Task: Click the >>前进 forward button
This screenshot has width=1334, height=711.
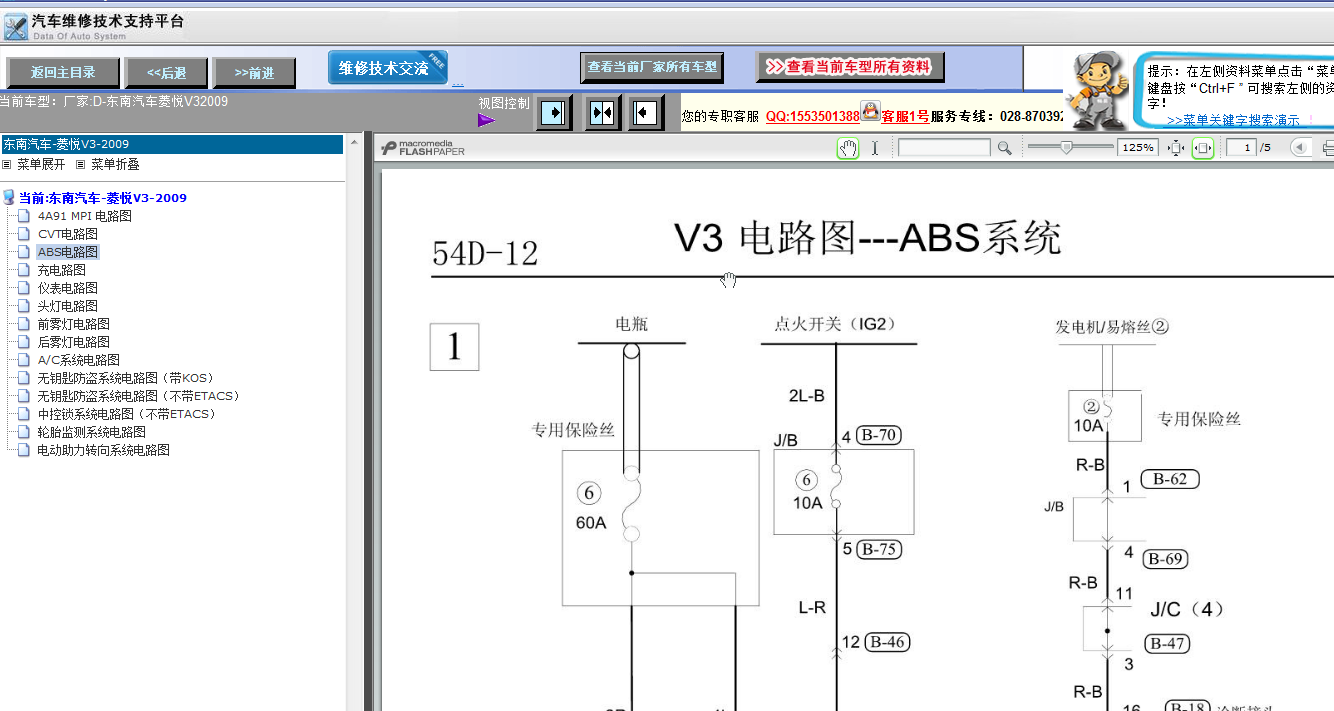Action: pos(255,73)
